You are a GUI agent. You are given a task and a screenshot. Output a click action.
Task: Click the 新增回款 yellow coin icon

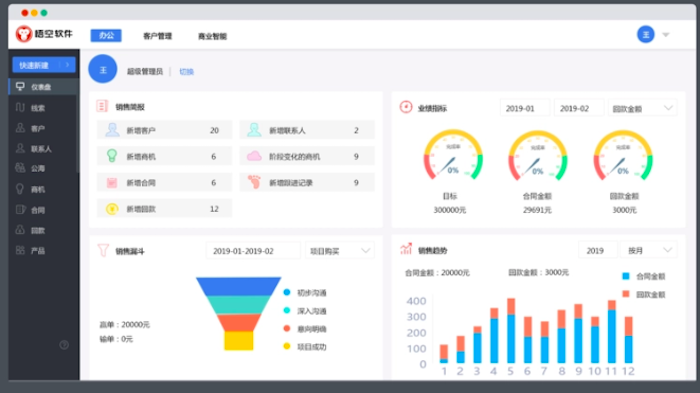click(112, 209)
